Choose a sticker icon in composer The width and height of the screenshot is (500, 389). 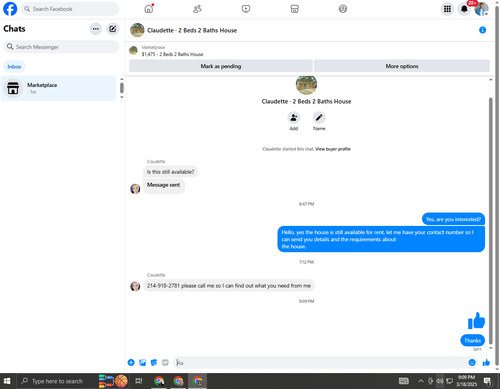point(154,362)
